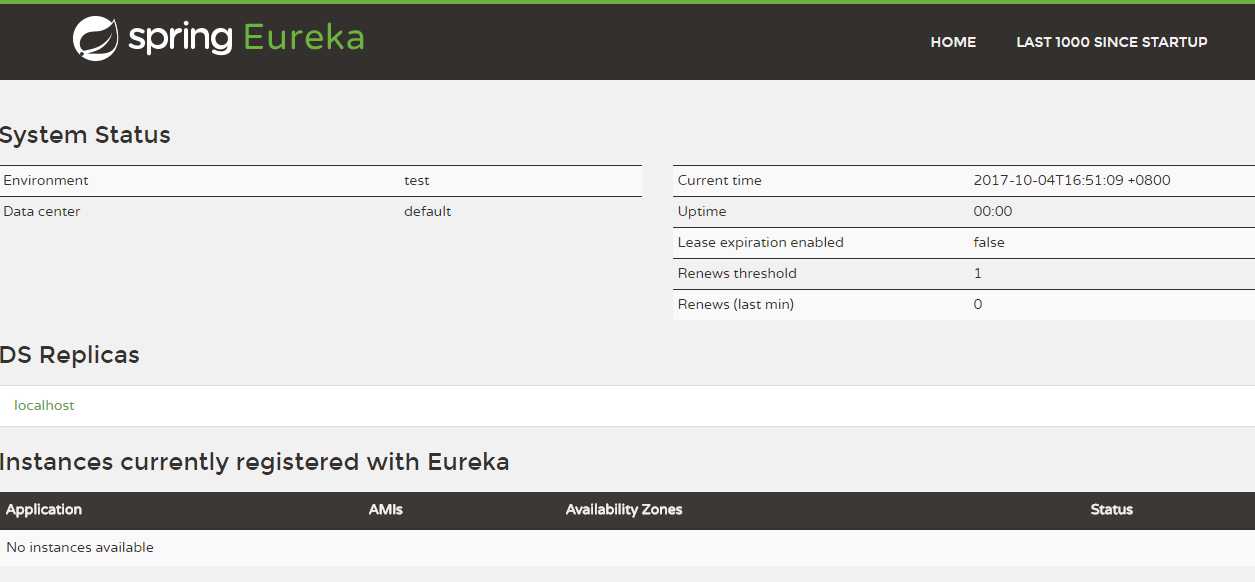Click the Renews (last min) label
The width and height of the screenshot is (1255, 582).
coord(736,304)
